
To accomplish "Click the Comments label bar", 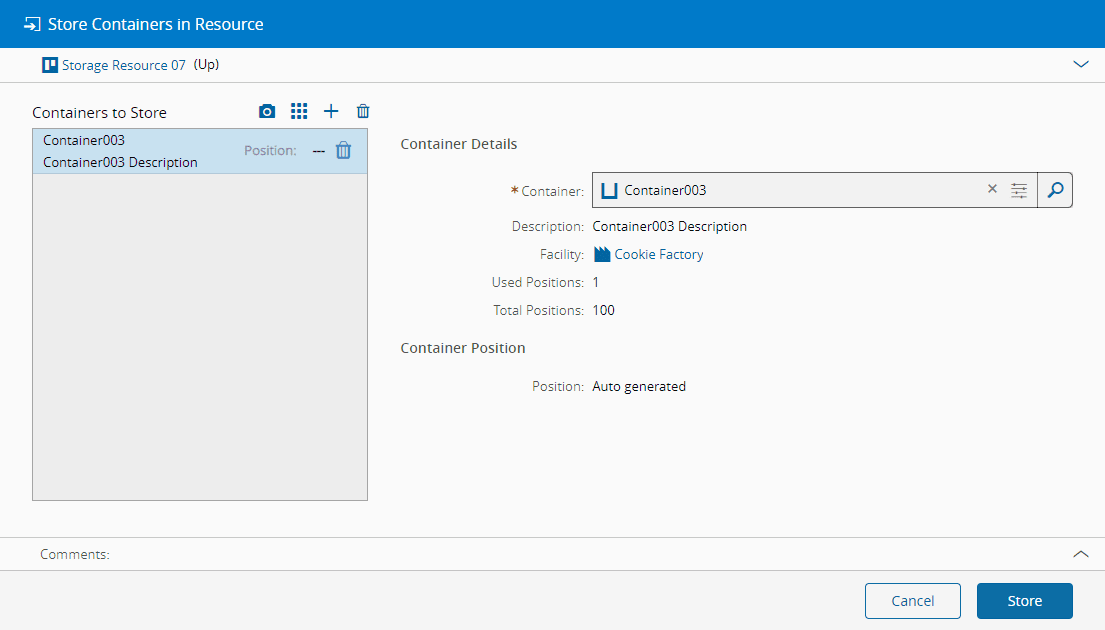I will point(75,554).
